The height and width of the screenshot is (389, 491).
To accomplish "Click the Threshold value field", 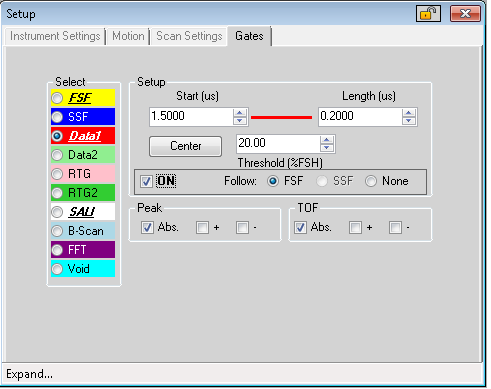I will click(x=278, y=144).
